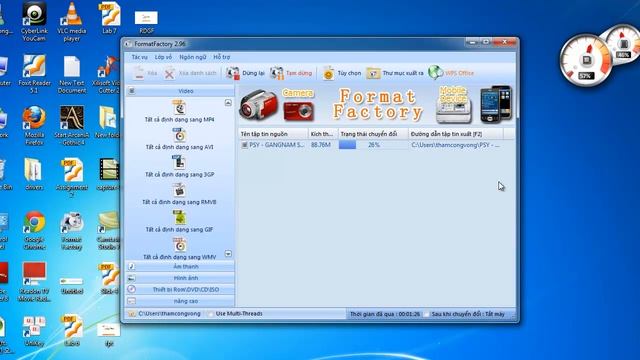Click Thời gian đã qua elapsed time

pos(384,314)
